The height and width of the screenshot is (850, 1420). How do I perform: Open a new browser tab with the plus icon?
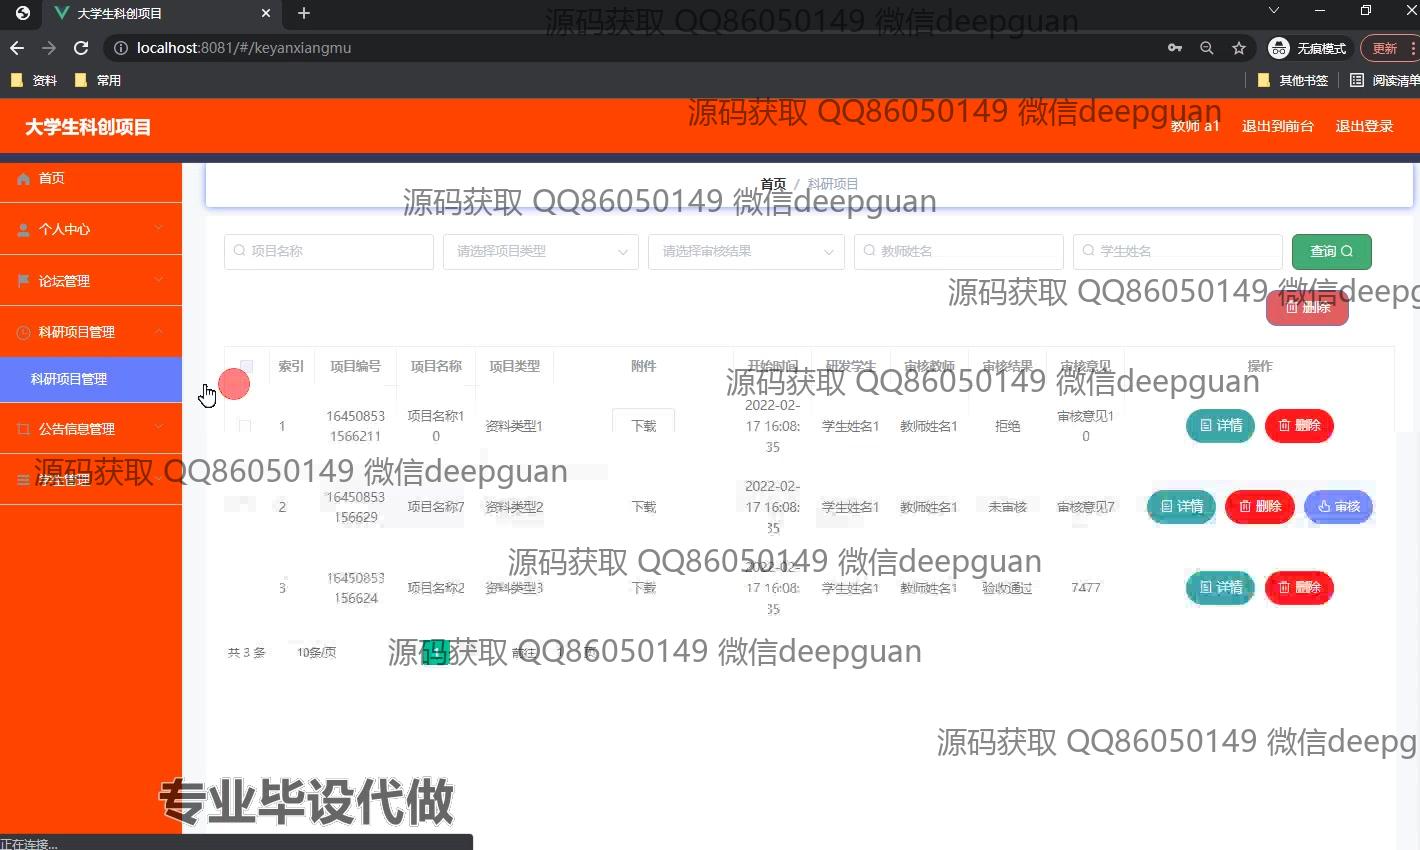pyautogui.click(x=304, y=13)
